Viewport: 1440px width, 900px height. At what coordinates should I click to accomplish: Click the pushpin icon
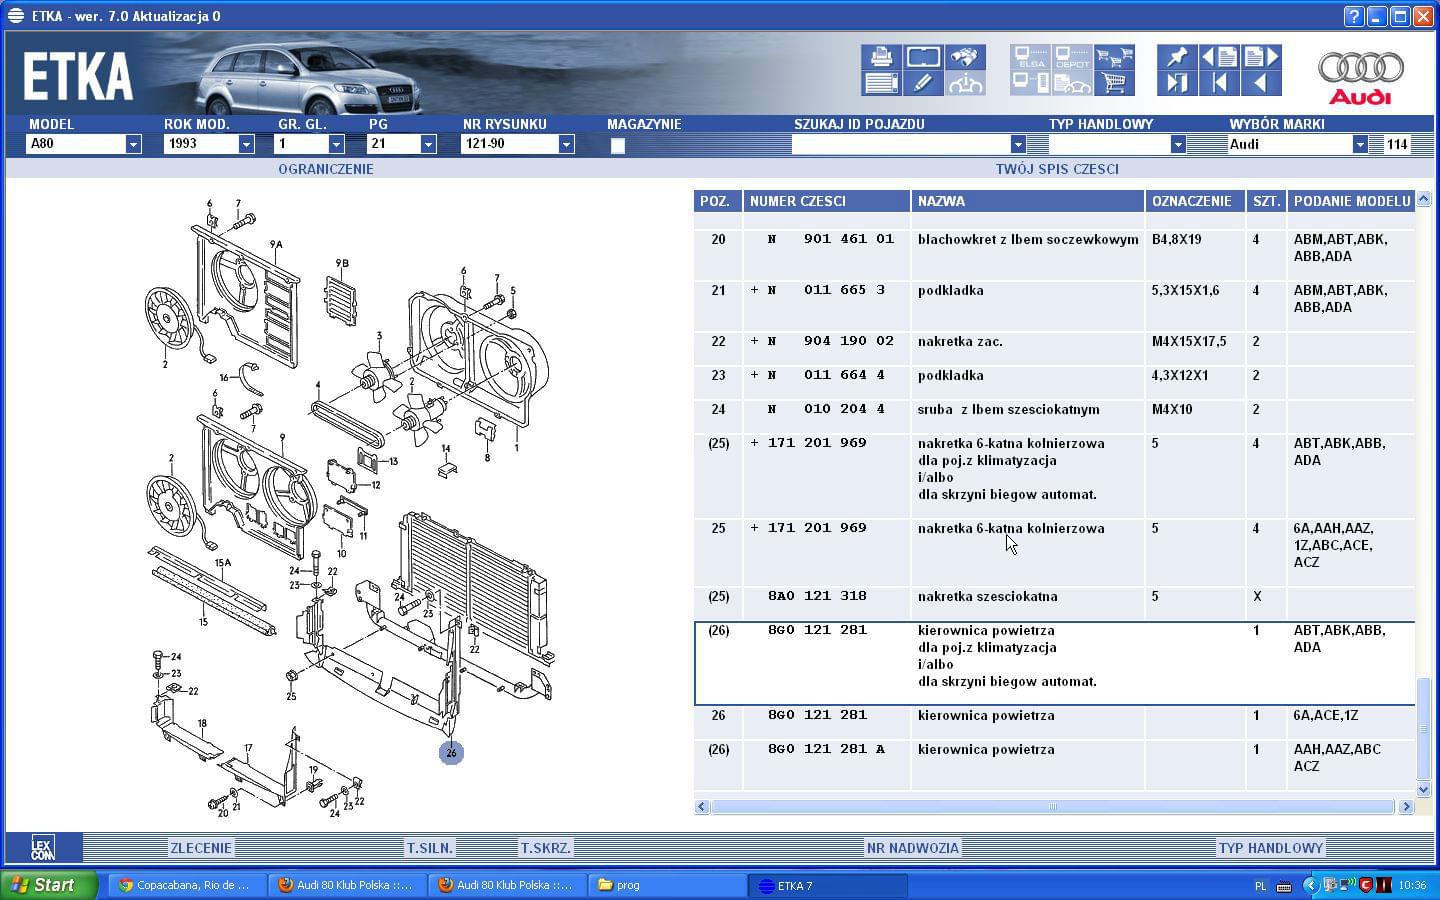pyautogui.click(x=1177, y=57)
